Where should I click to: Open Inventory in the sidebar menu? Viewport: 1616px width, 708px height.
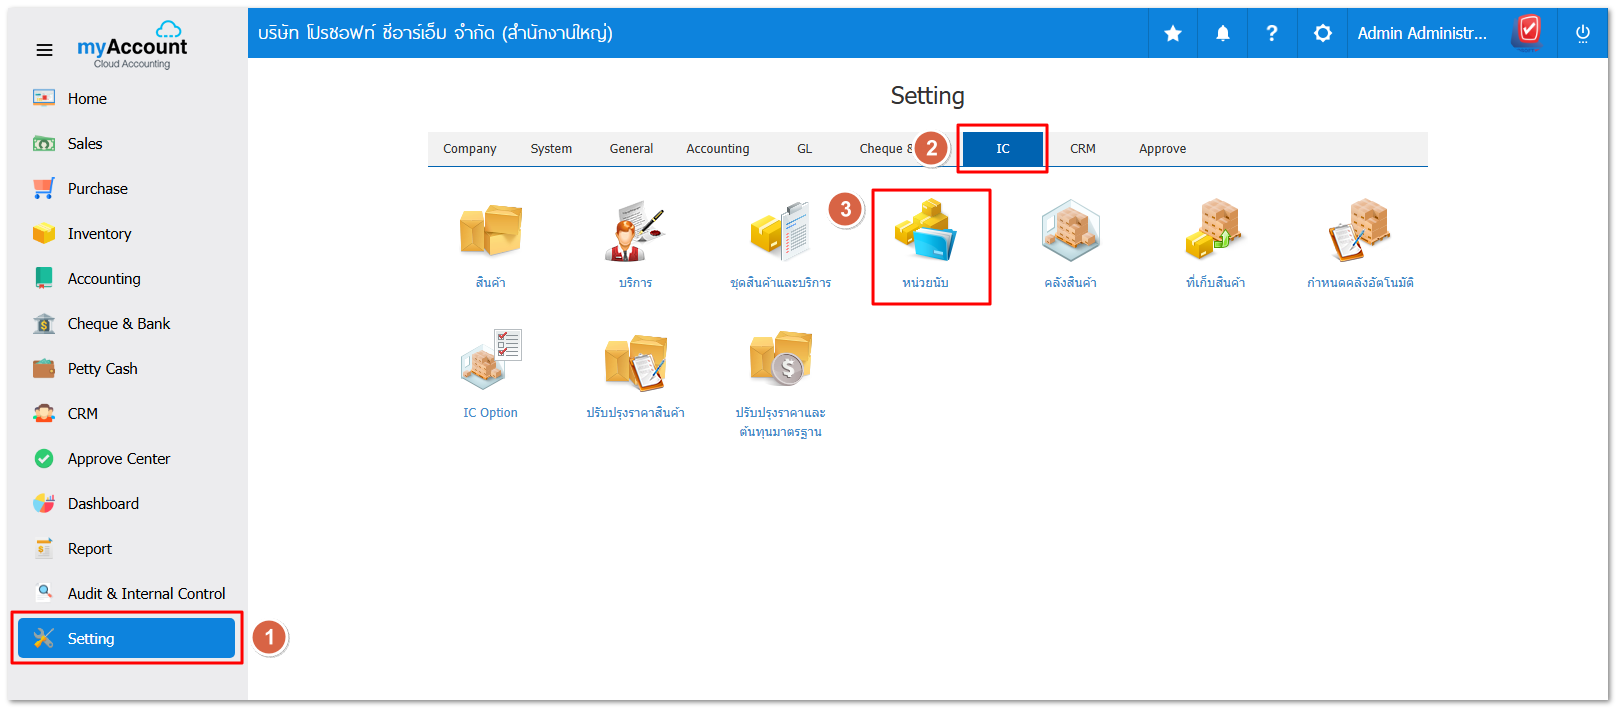99,234
